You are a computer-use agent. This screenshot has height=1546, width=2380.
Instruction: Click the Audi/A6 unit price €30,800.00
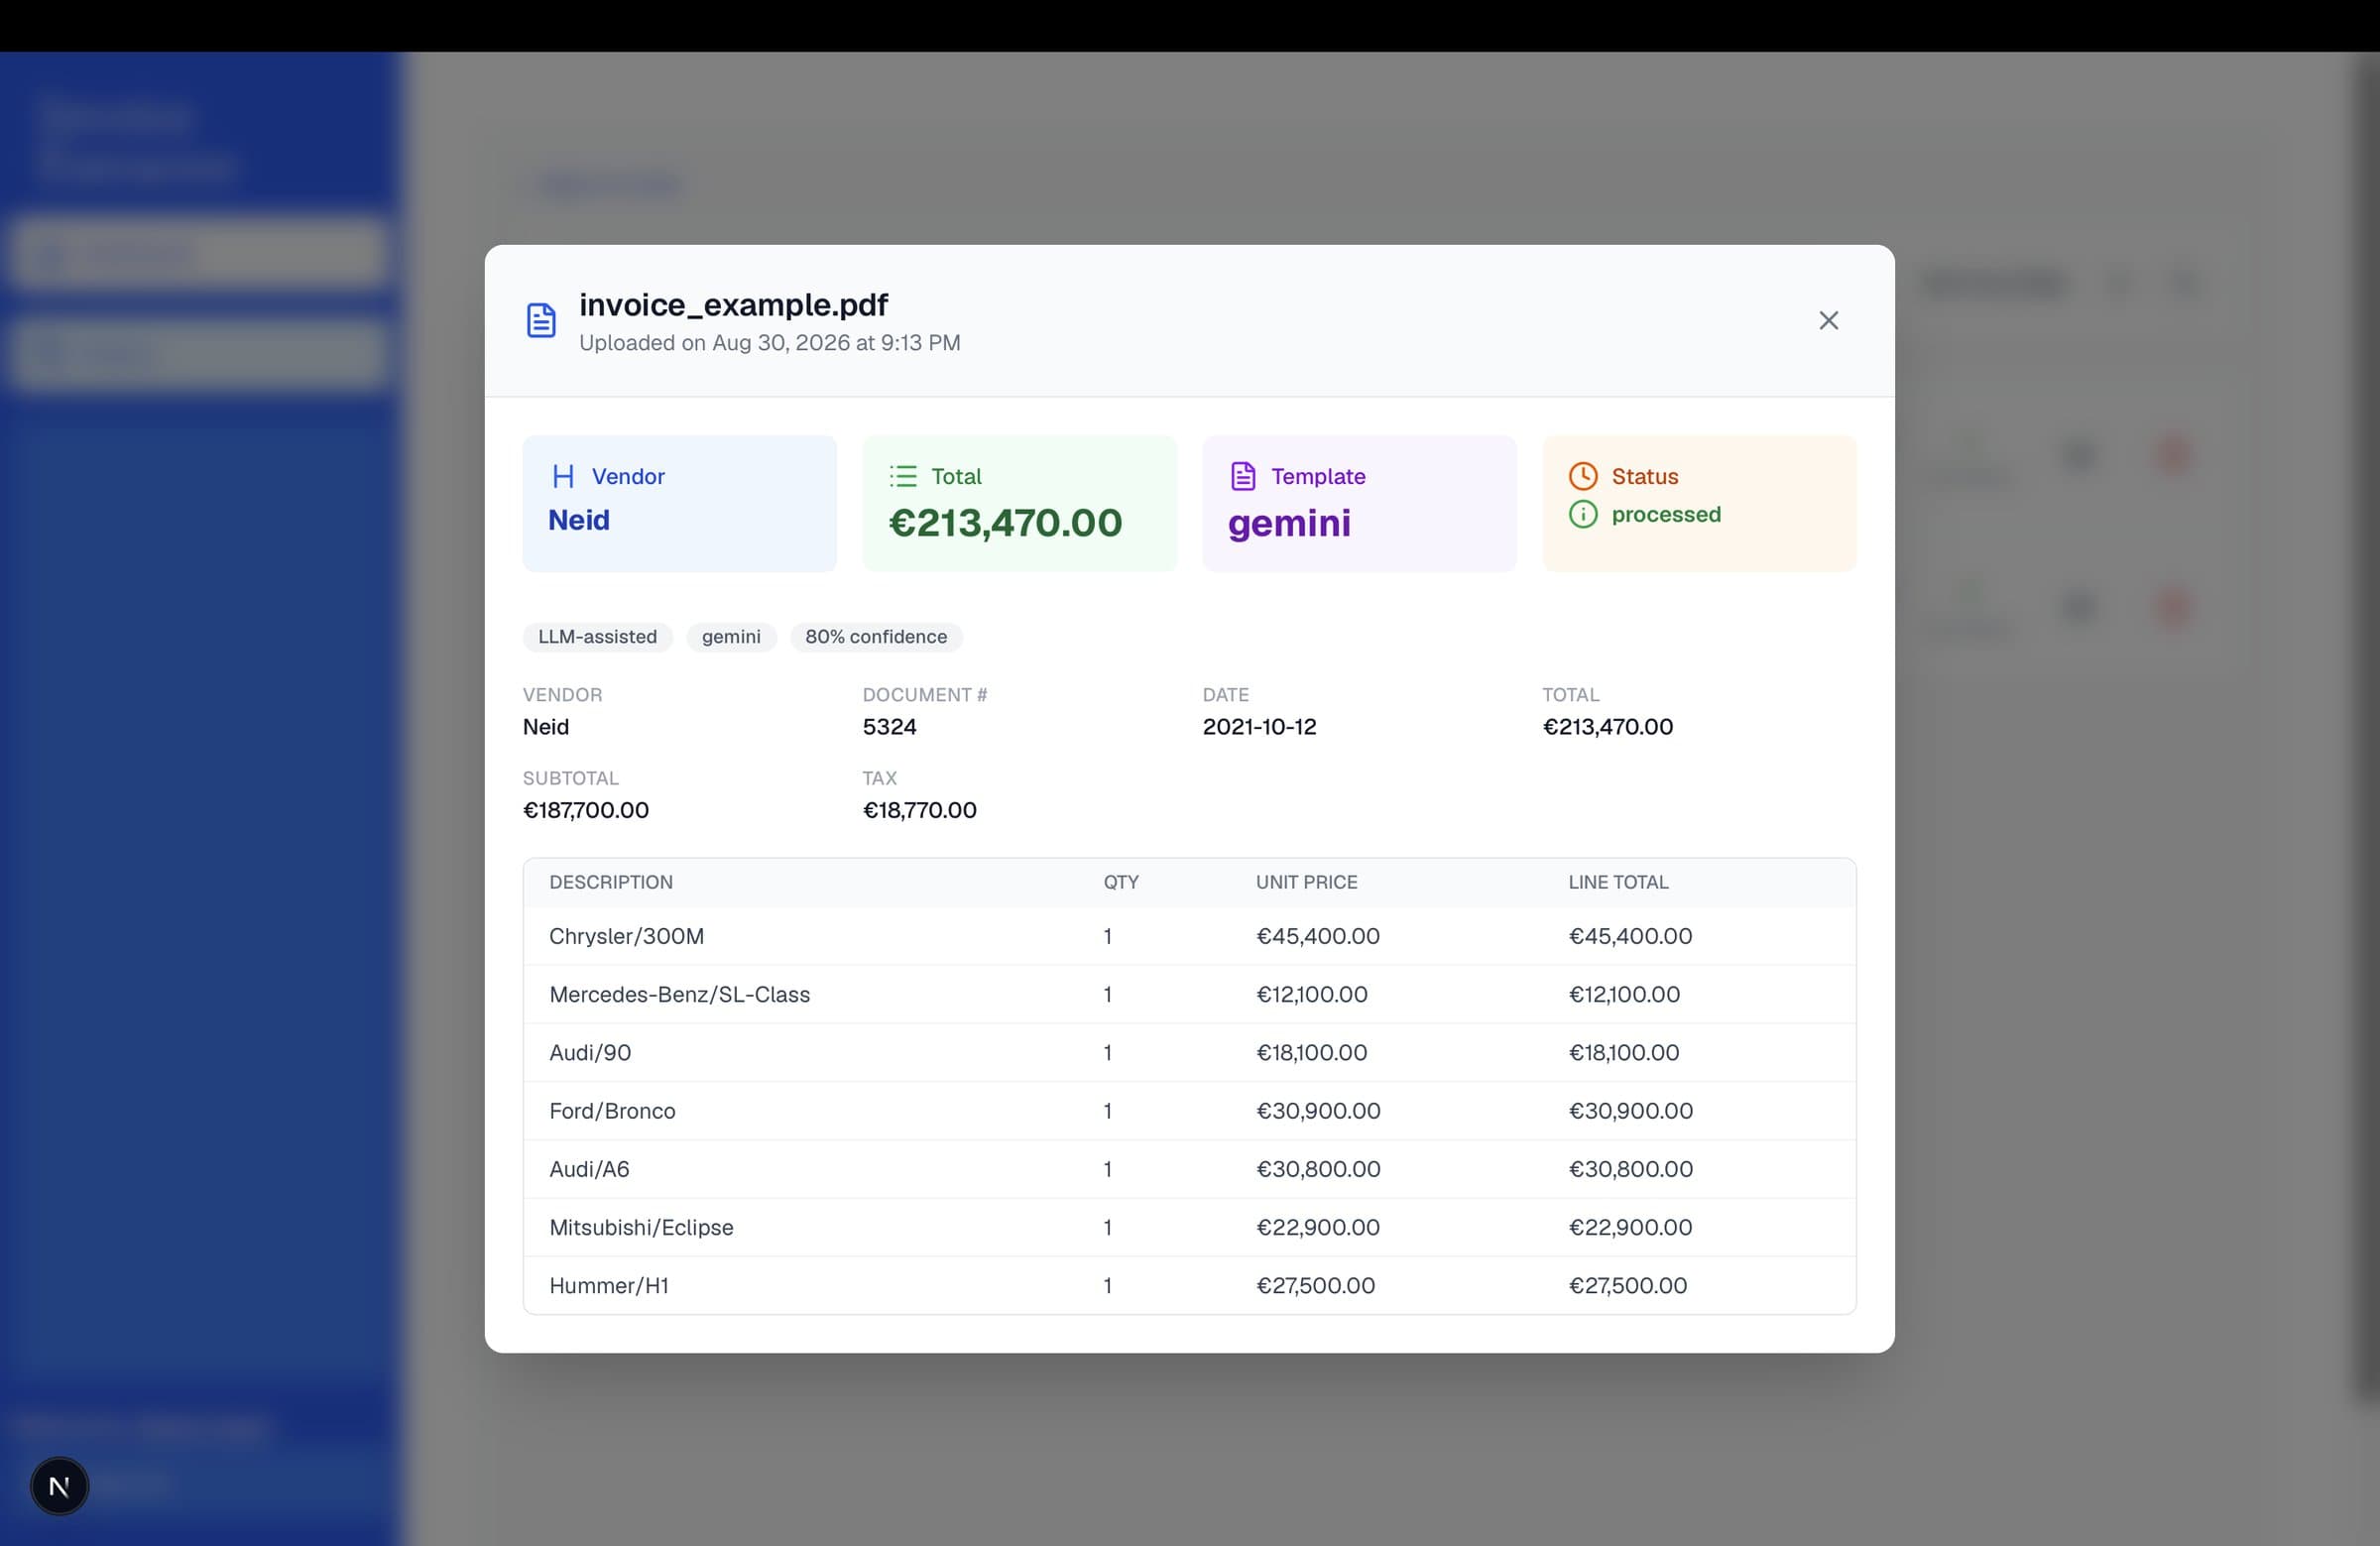pyautogui.click(x=1318, y=1169)
